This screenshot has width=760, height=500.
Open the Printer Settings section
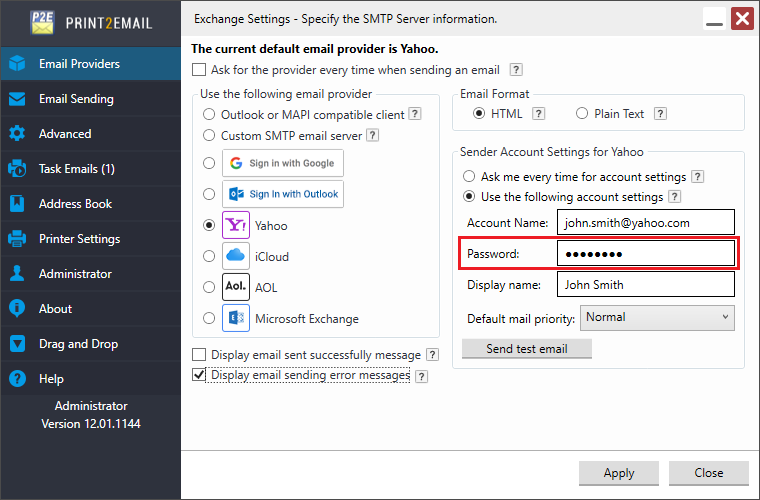tap(91, 238)
